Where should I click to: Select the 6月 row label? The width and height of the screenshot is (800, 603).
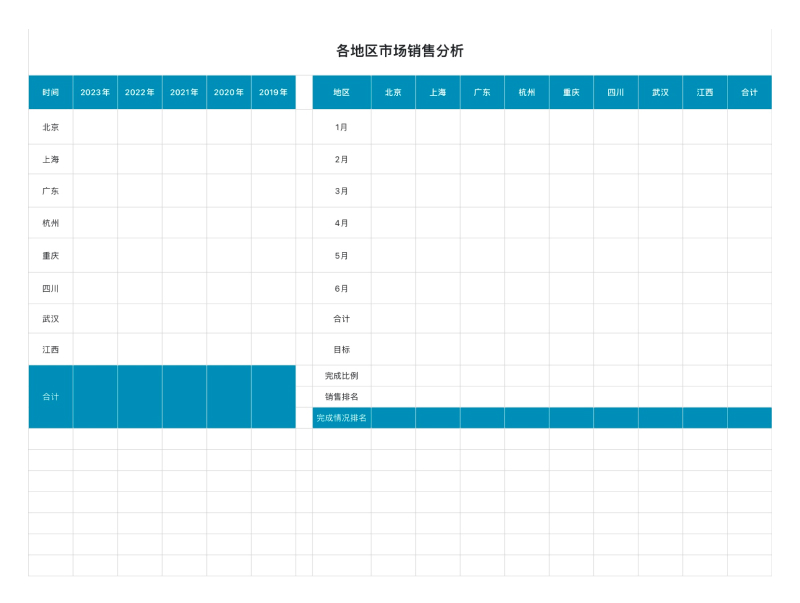[341, 288]
